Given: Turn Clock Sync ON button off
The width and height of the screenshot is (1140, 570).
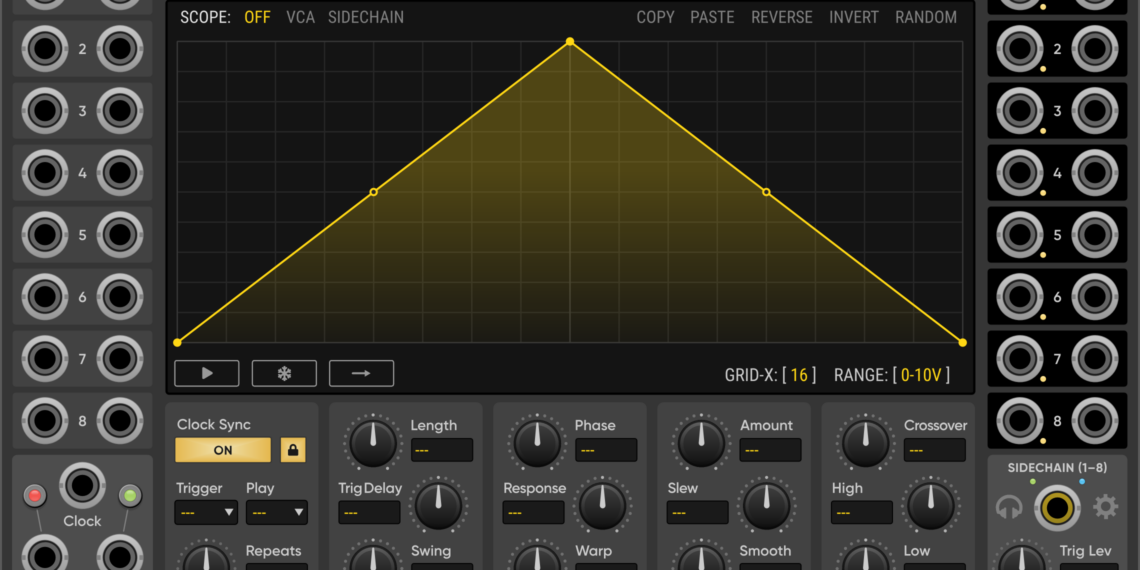Looking at the screenshot, I should (223, 450).
